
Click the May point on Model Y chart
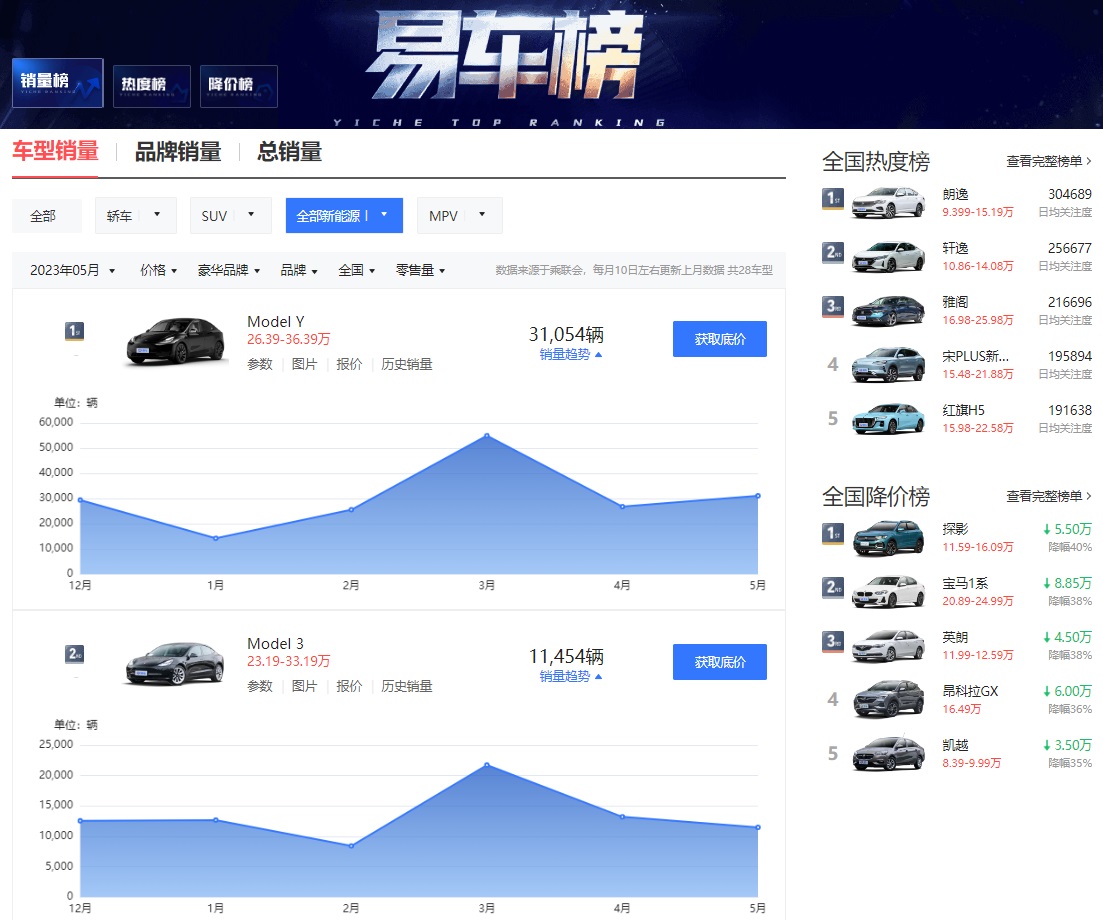[758, 496]
